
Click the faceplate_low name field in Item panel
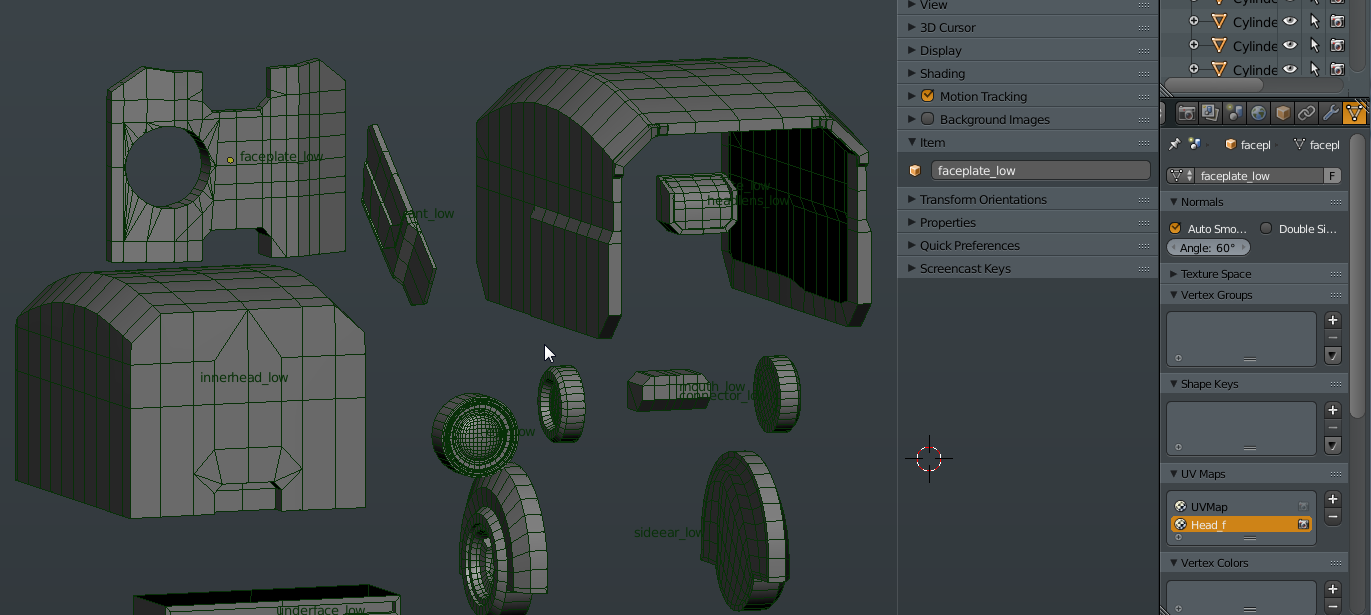[x=1040, y=171]
